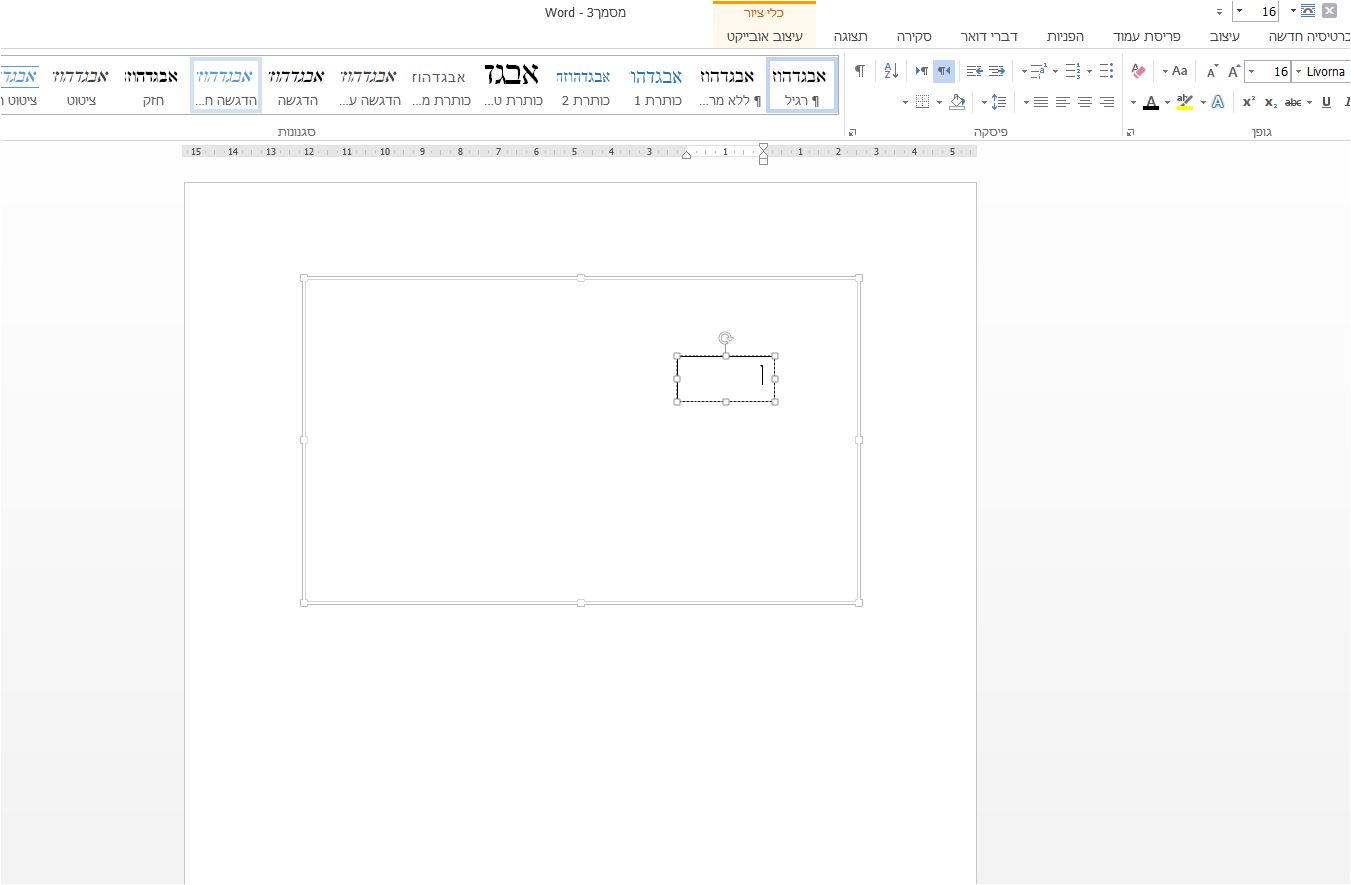Click the paragraph shading paint bucket
Image resolution: width=1351 pixels, height=885 pixels.
957,102
